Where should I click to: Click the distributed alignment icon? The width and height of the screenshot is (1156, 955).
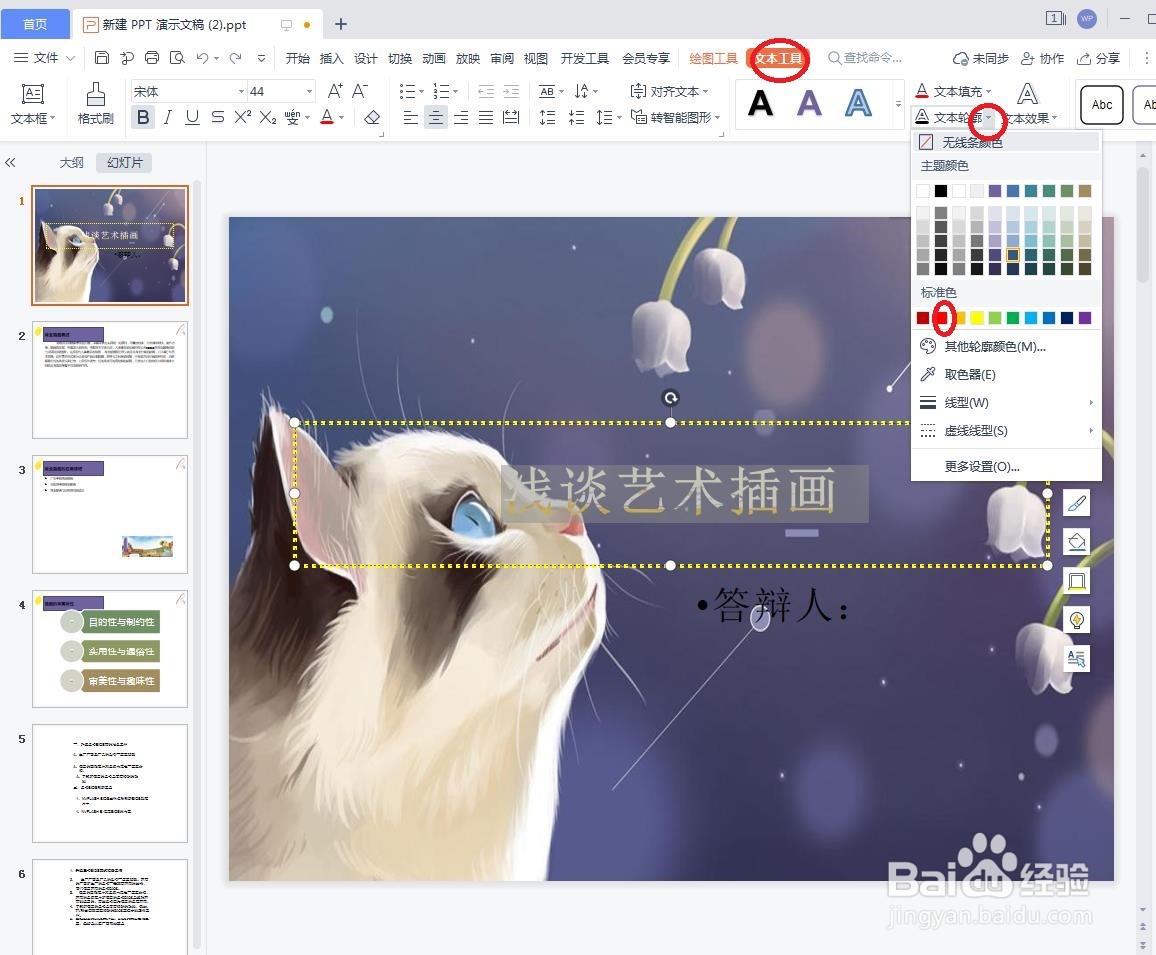tap(510, 117)
